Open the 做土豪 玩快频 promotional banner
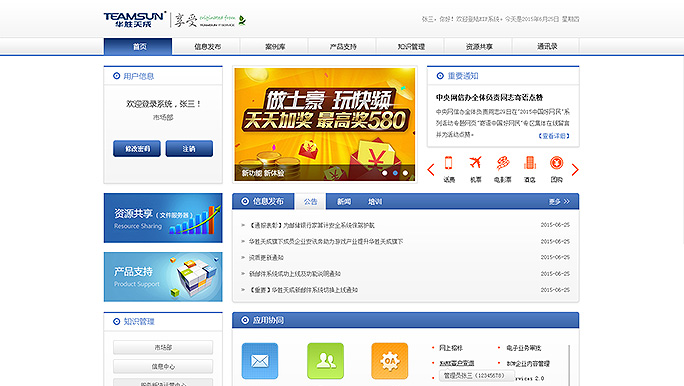The width and height of the screenshot is (684, 386). [x=325, y=124]
